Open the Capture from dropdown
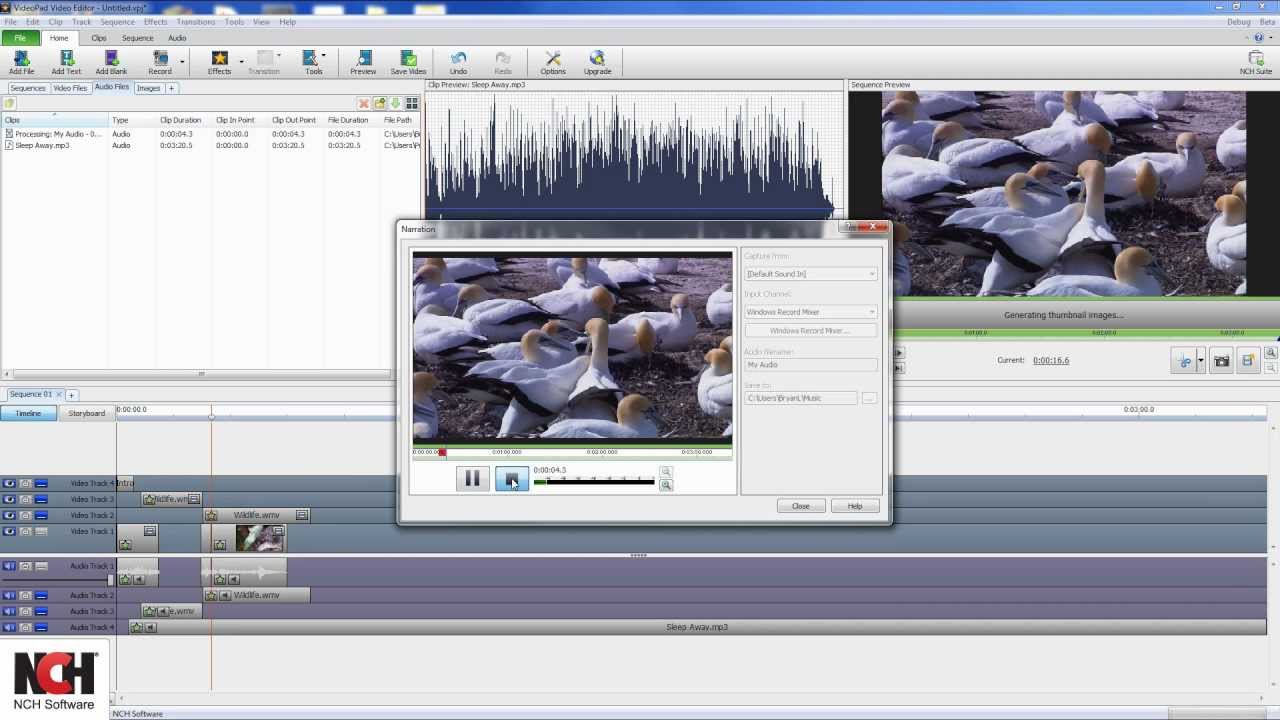 click(x=811, y=274)
